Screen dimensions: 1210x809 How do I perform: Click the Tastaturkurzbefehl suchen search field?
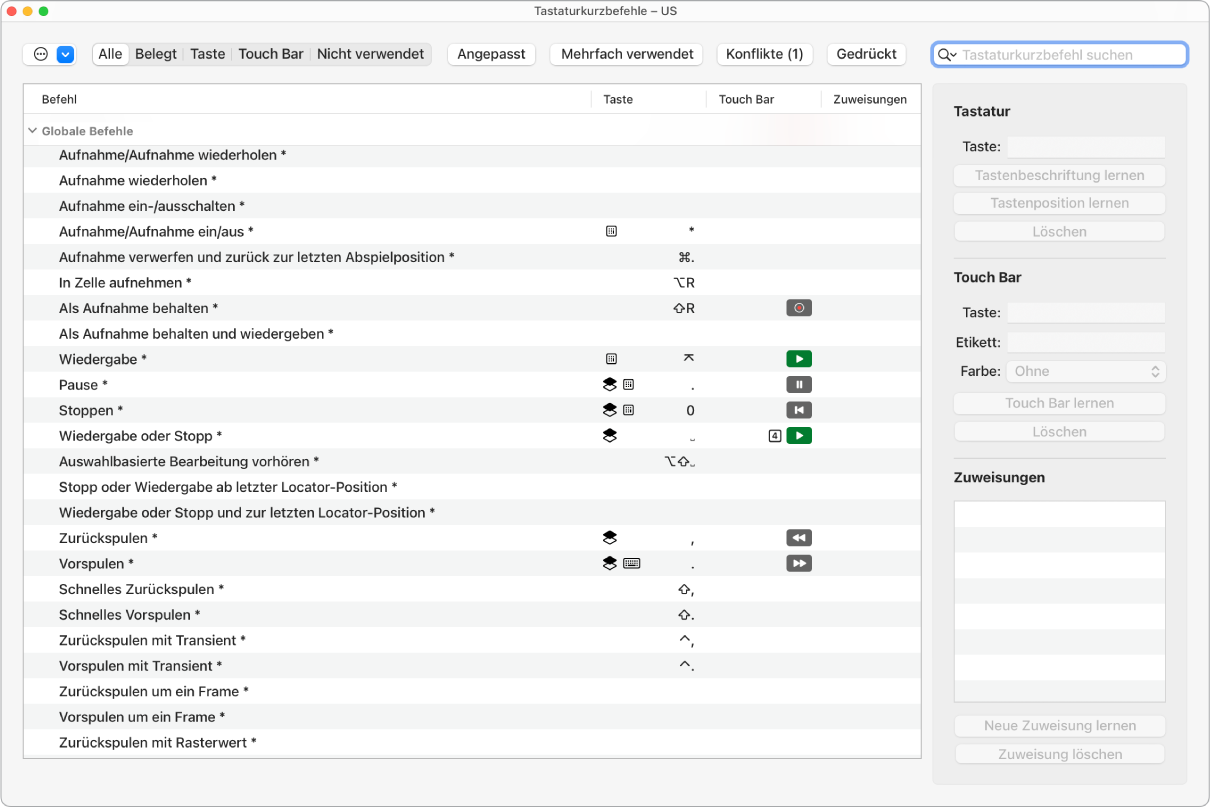[x=1070, y=55]
